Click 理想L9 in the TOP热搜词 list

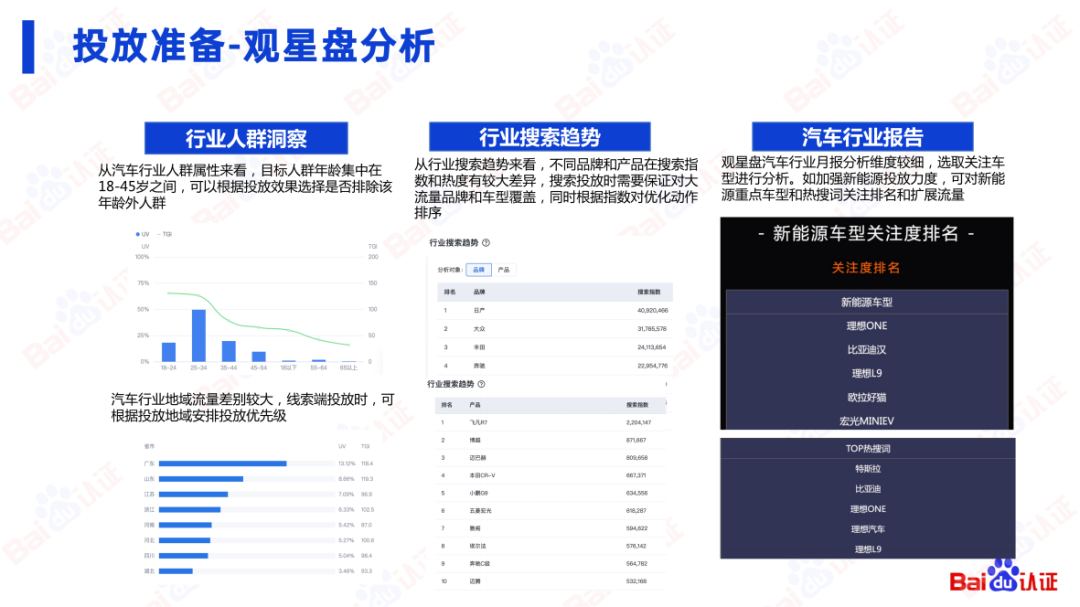[868, 549]
